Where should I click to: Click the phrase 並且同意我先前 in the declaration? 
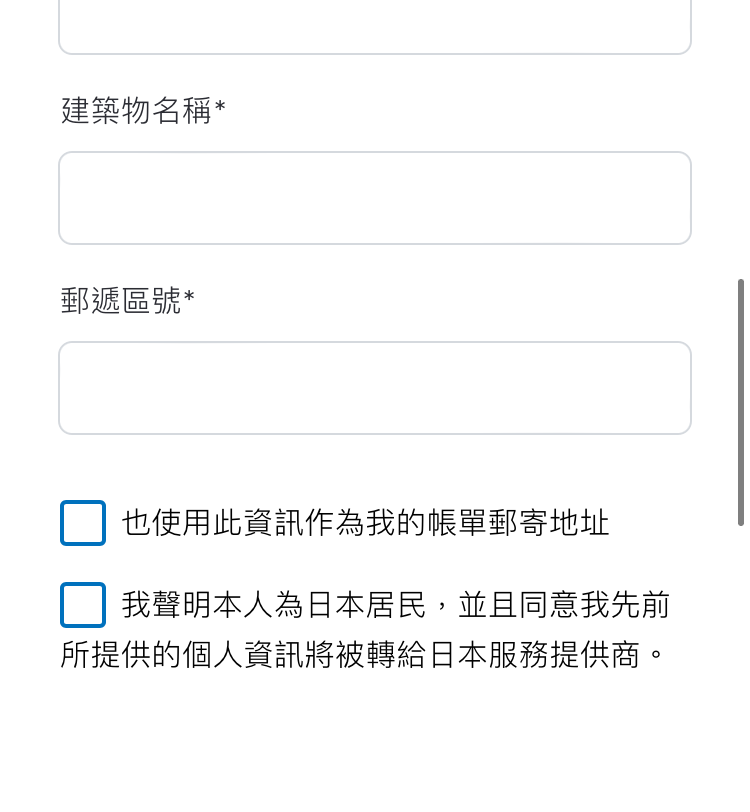pyautogui.click(x=564, y=605)
